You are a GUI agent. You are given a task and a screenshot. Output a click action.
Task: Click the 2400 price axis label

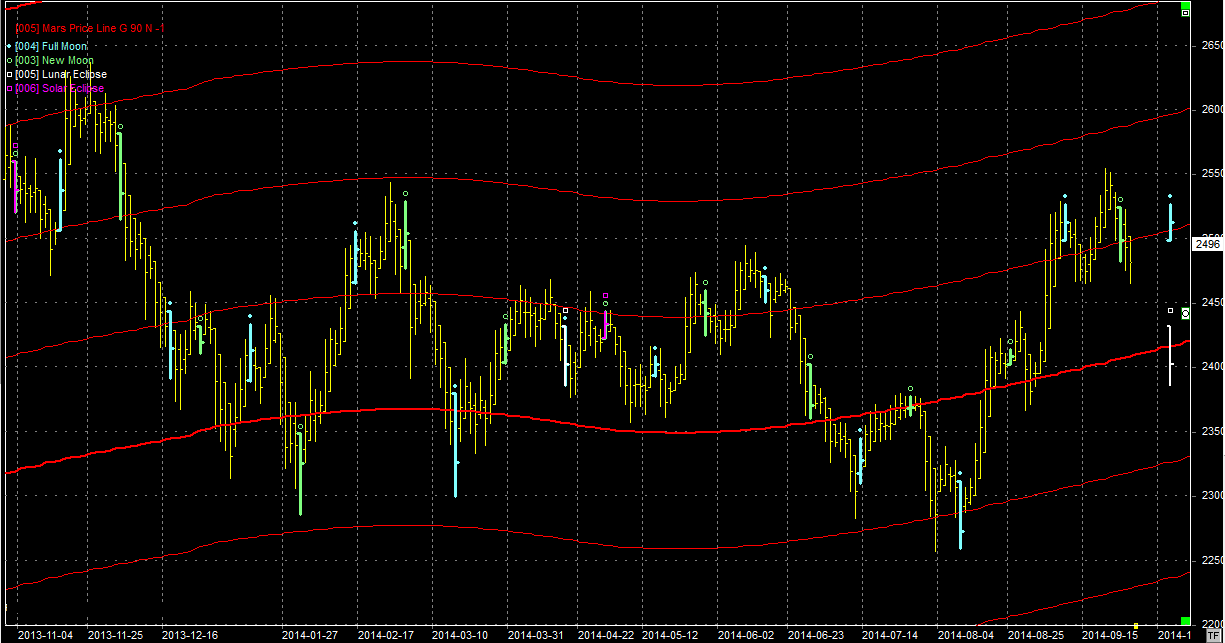point(1211,367)
